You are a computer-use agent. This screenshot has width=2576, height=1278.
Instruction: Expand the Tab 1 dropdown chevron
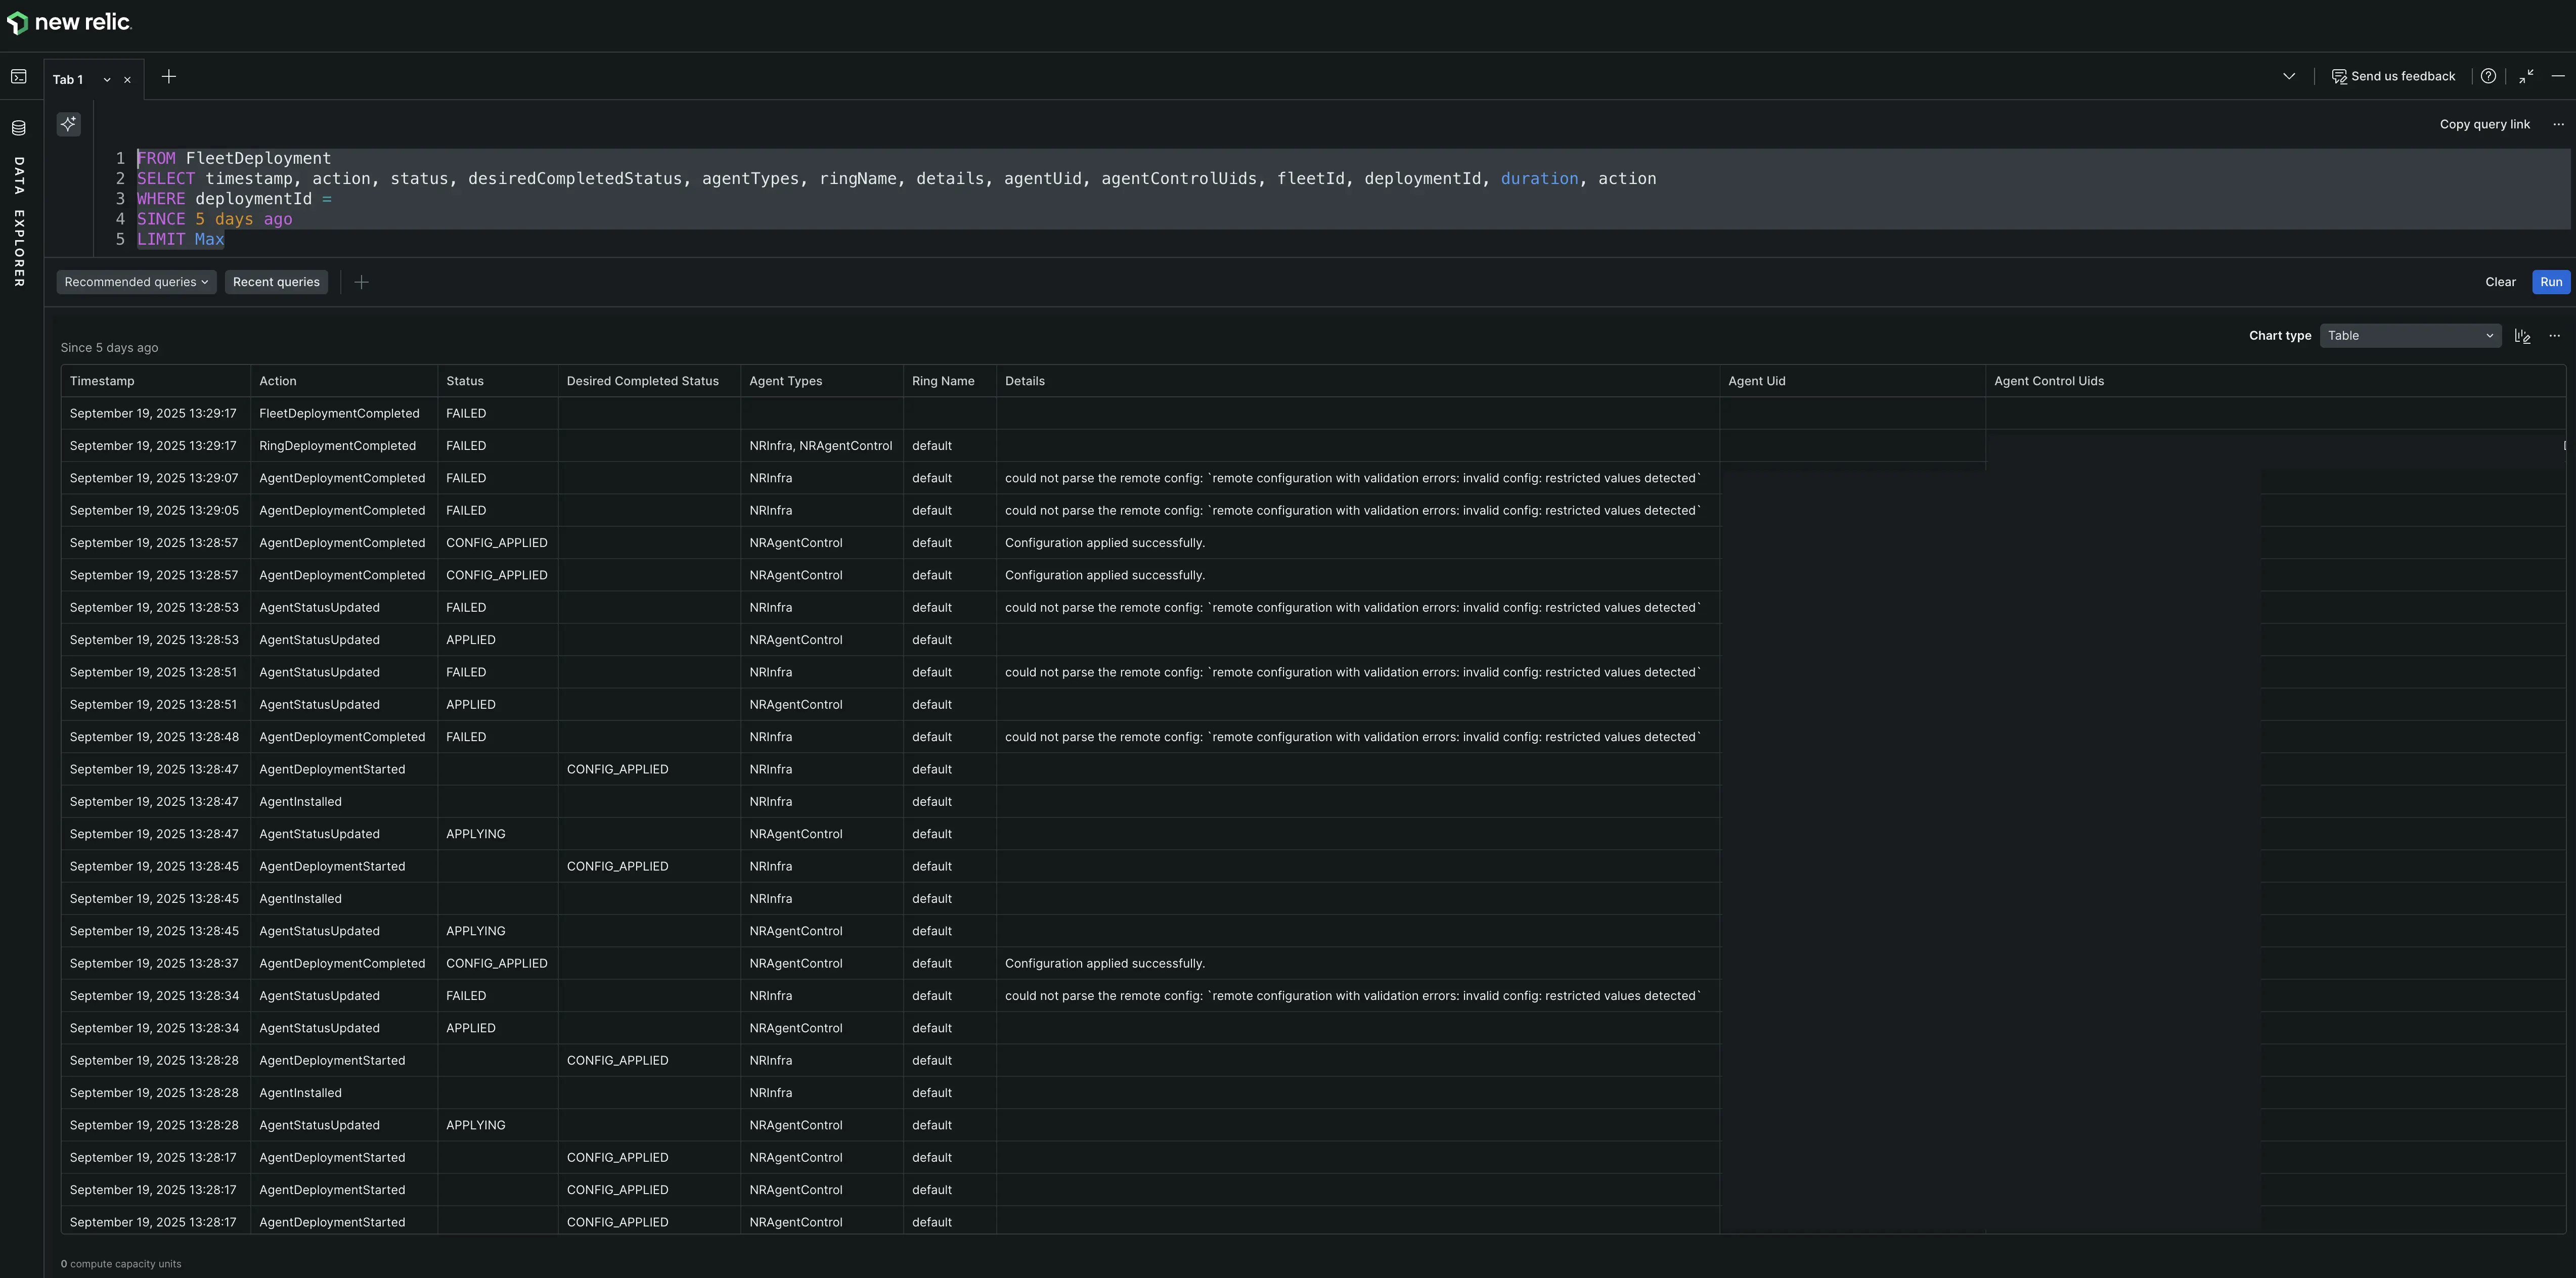(x=106, y=79)
